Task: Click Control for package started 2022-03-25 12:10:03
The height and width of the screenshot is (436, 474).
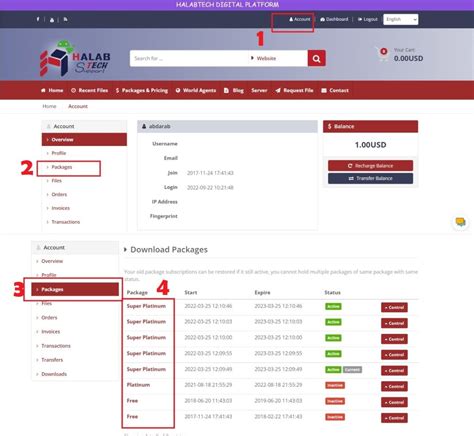Action: (394, 323)
